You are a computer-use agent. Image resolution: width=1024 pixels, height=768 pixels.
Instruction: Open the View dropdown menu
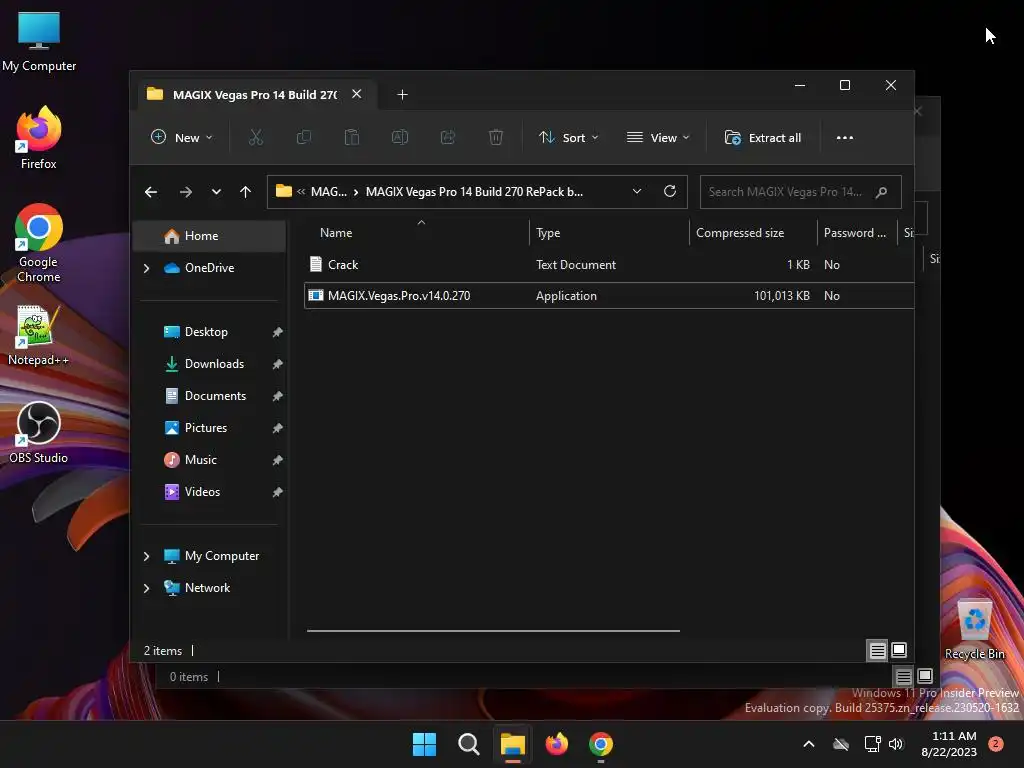click(x=658, y=138)
